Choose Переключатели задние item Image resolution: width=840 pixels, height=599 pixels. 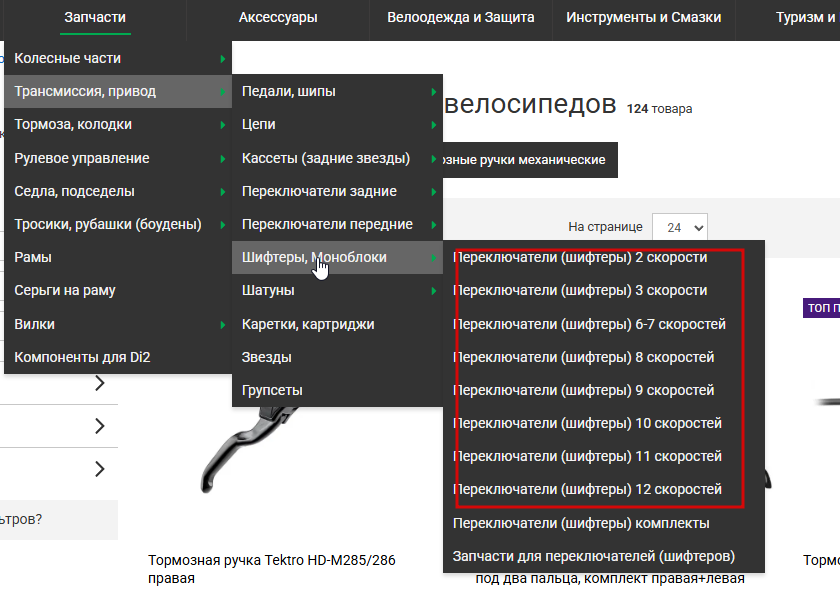coord(338,191)
